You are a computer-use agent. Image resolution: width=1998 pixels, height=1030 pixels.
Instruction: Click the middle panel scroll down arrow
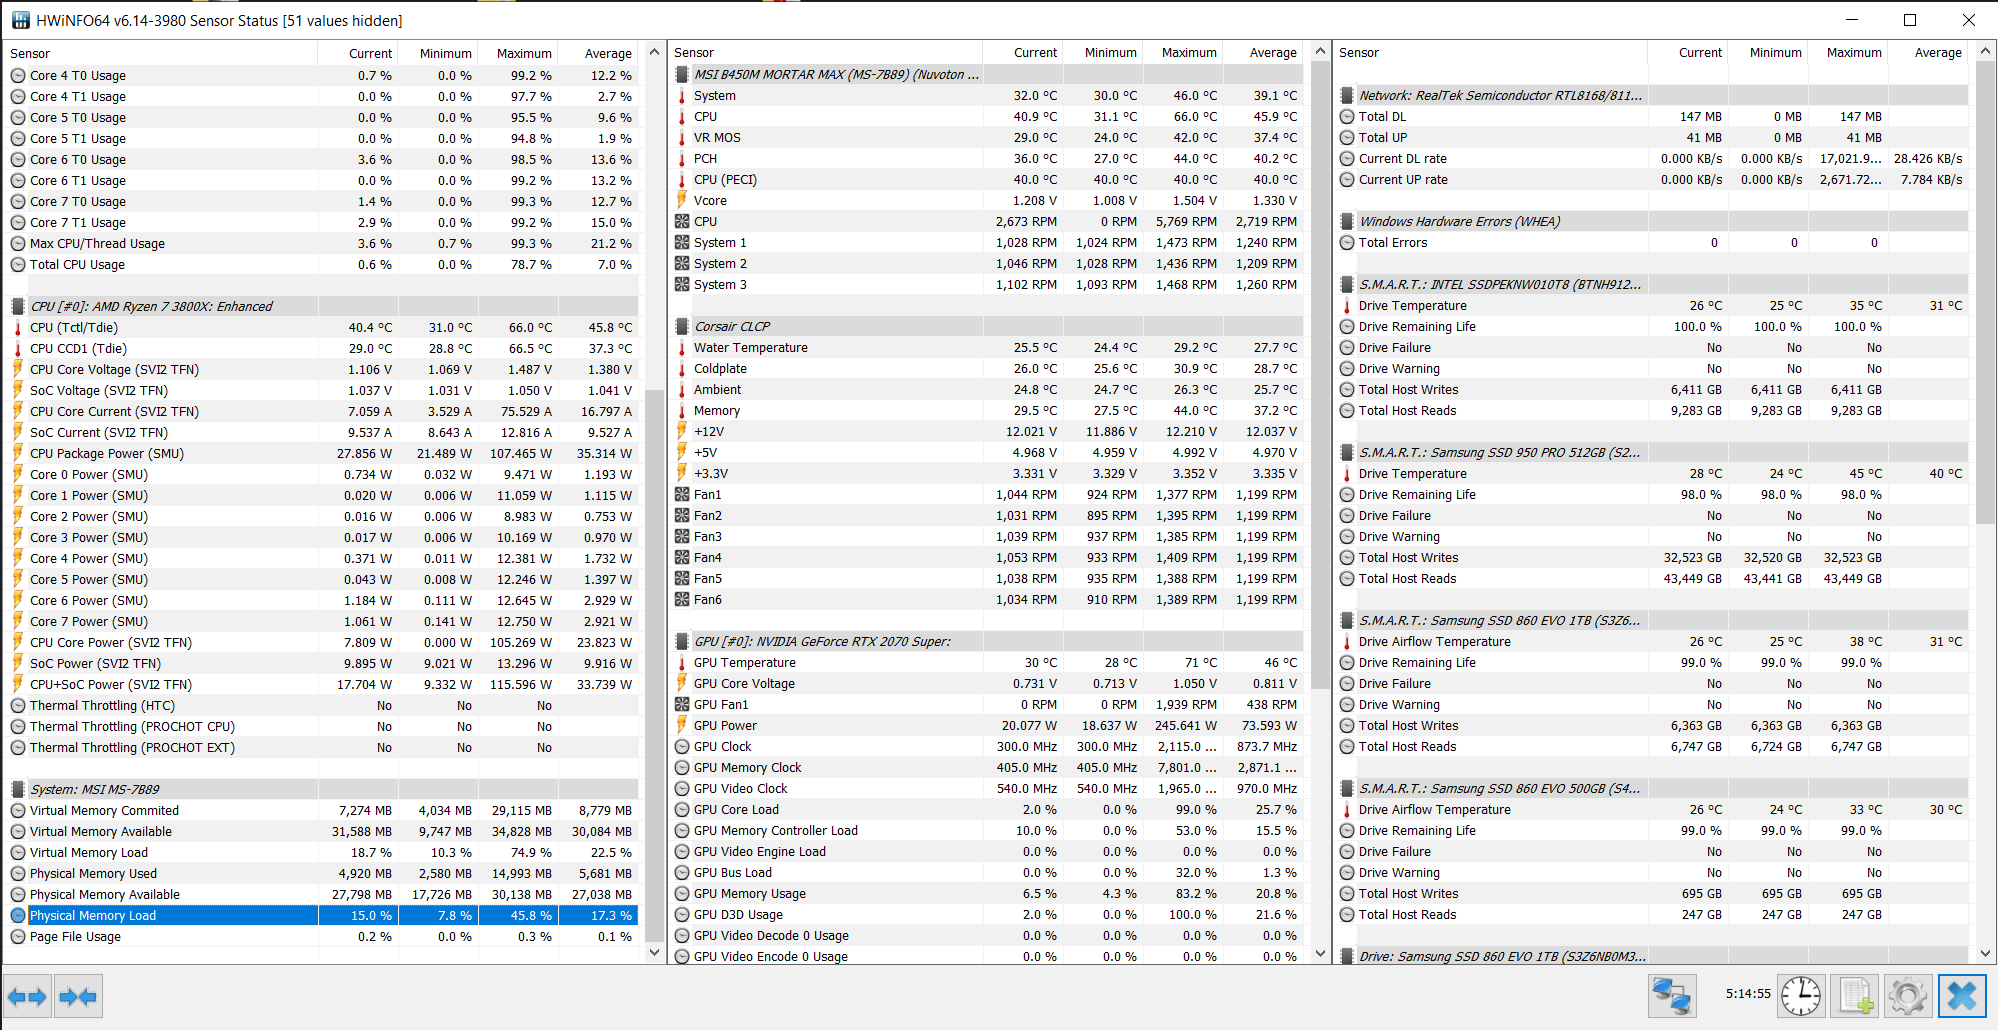click(1320, 953)
